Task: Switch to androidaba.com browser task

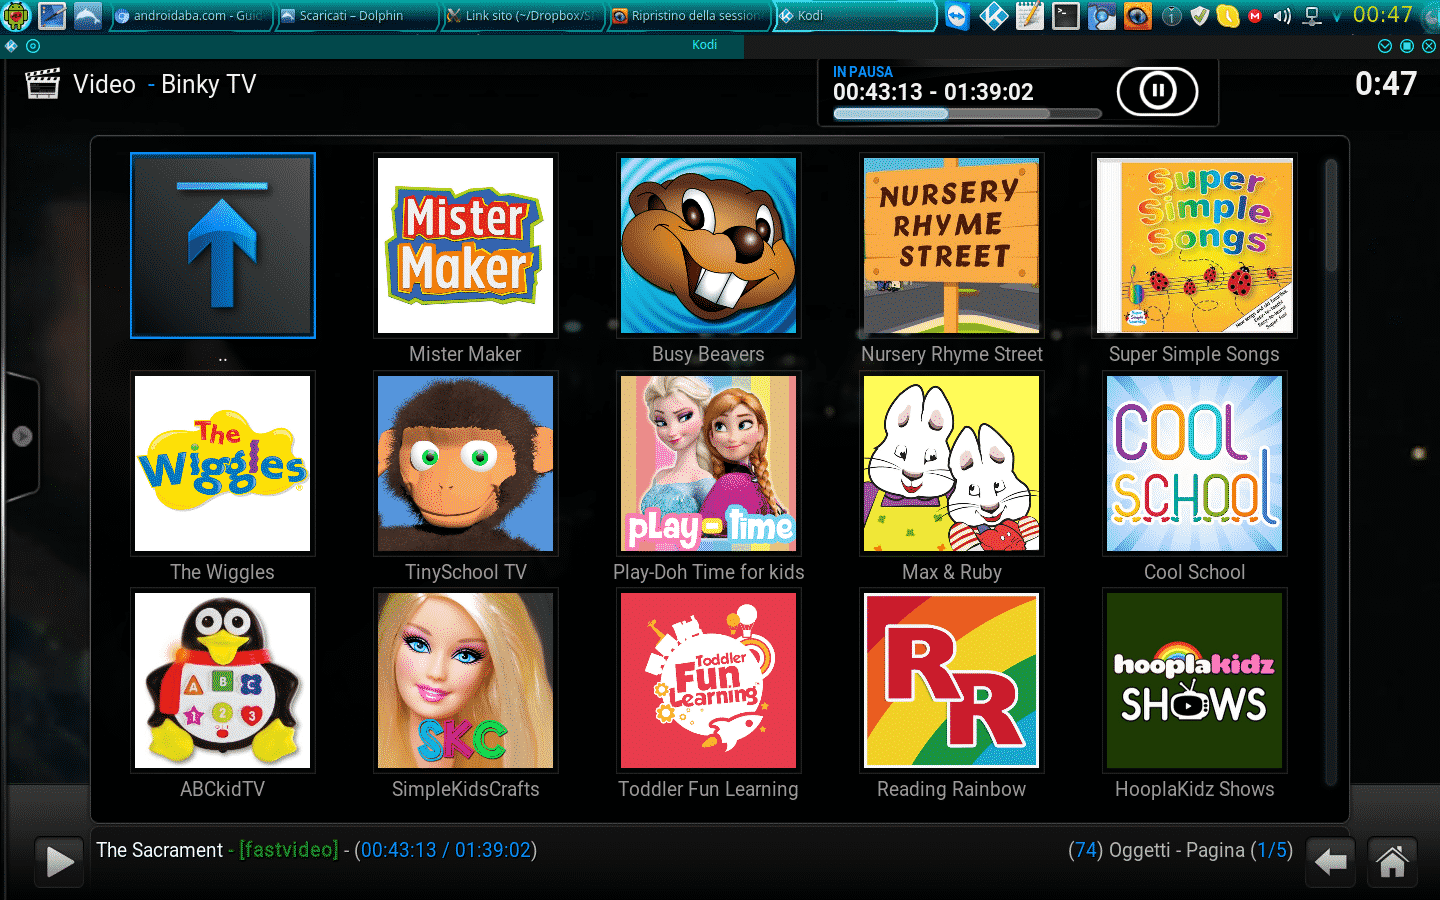Action: [x=191, y=16]
